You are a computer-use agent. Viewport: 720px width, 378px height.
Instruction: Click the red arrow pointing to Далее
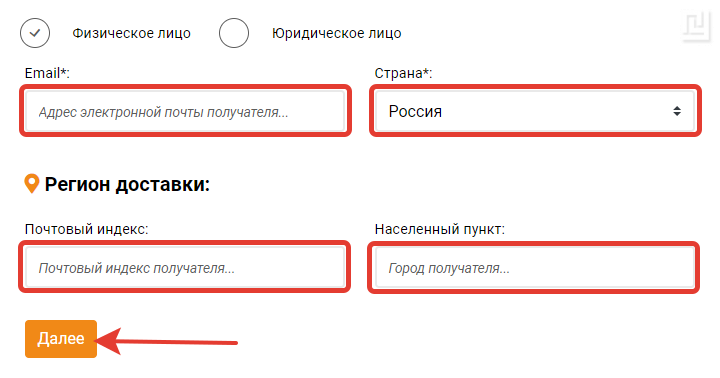tap(166, 341)
